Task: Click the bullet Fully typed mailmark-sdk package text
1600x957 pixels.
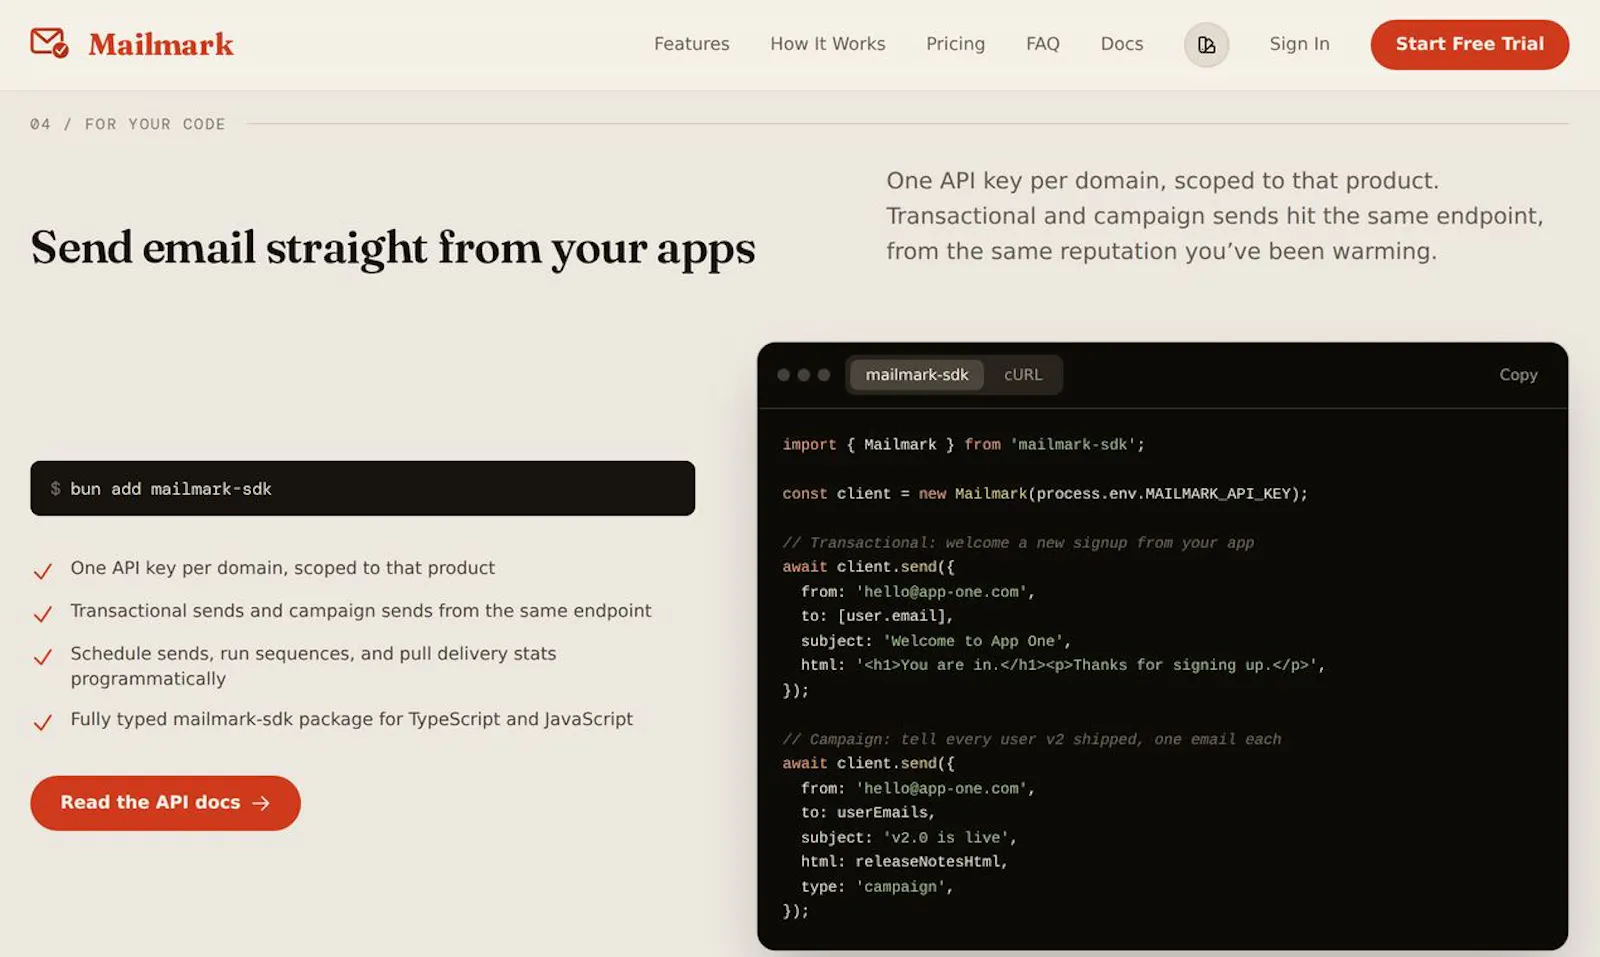Action: pyautogui.click(x=351, y=719)
